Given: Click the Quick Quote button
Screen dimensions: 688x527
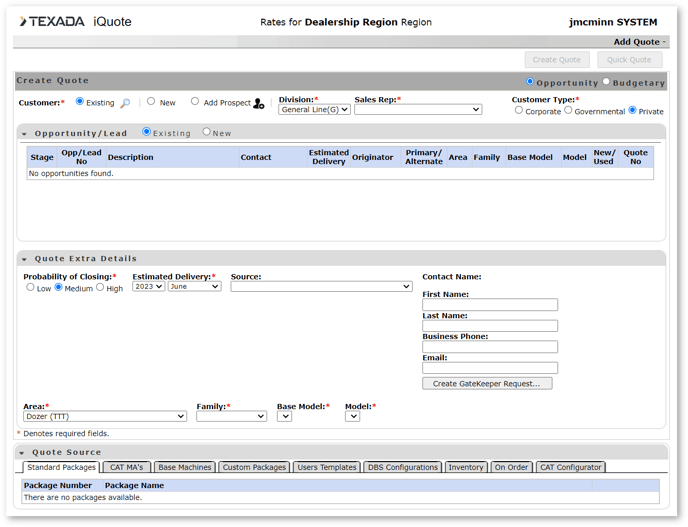Looking at the screenshot, I should [x=629, y=60].
